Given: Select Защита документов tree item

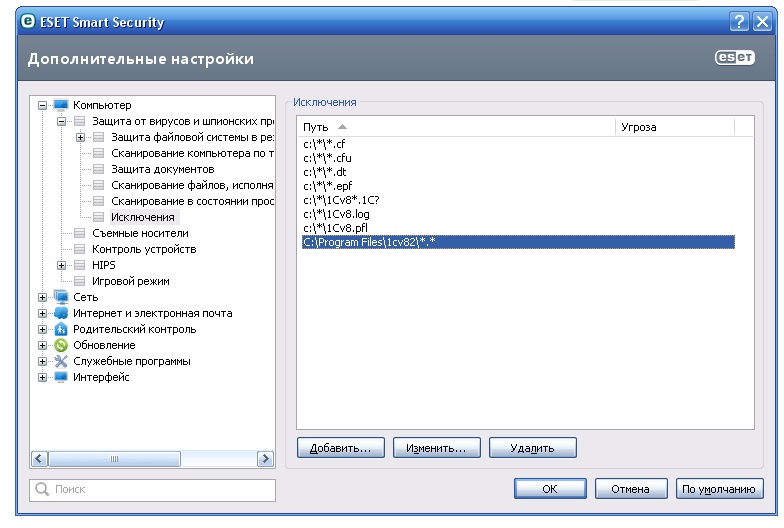Looking at the screenshot, I should tap(162, 169).
